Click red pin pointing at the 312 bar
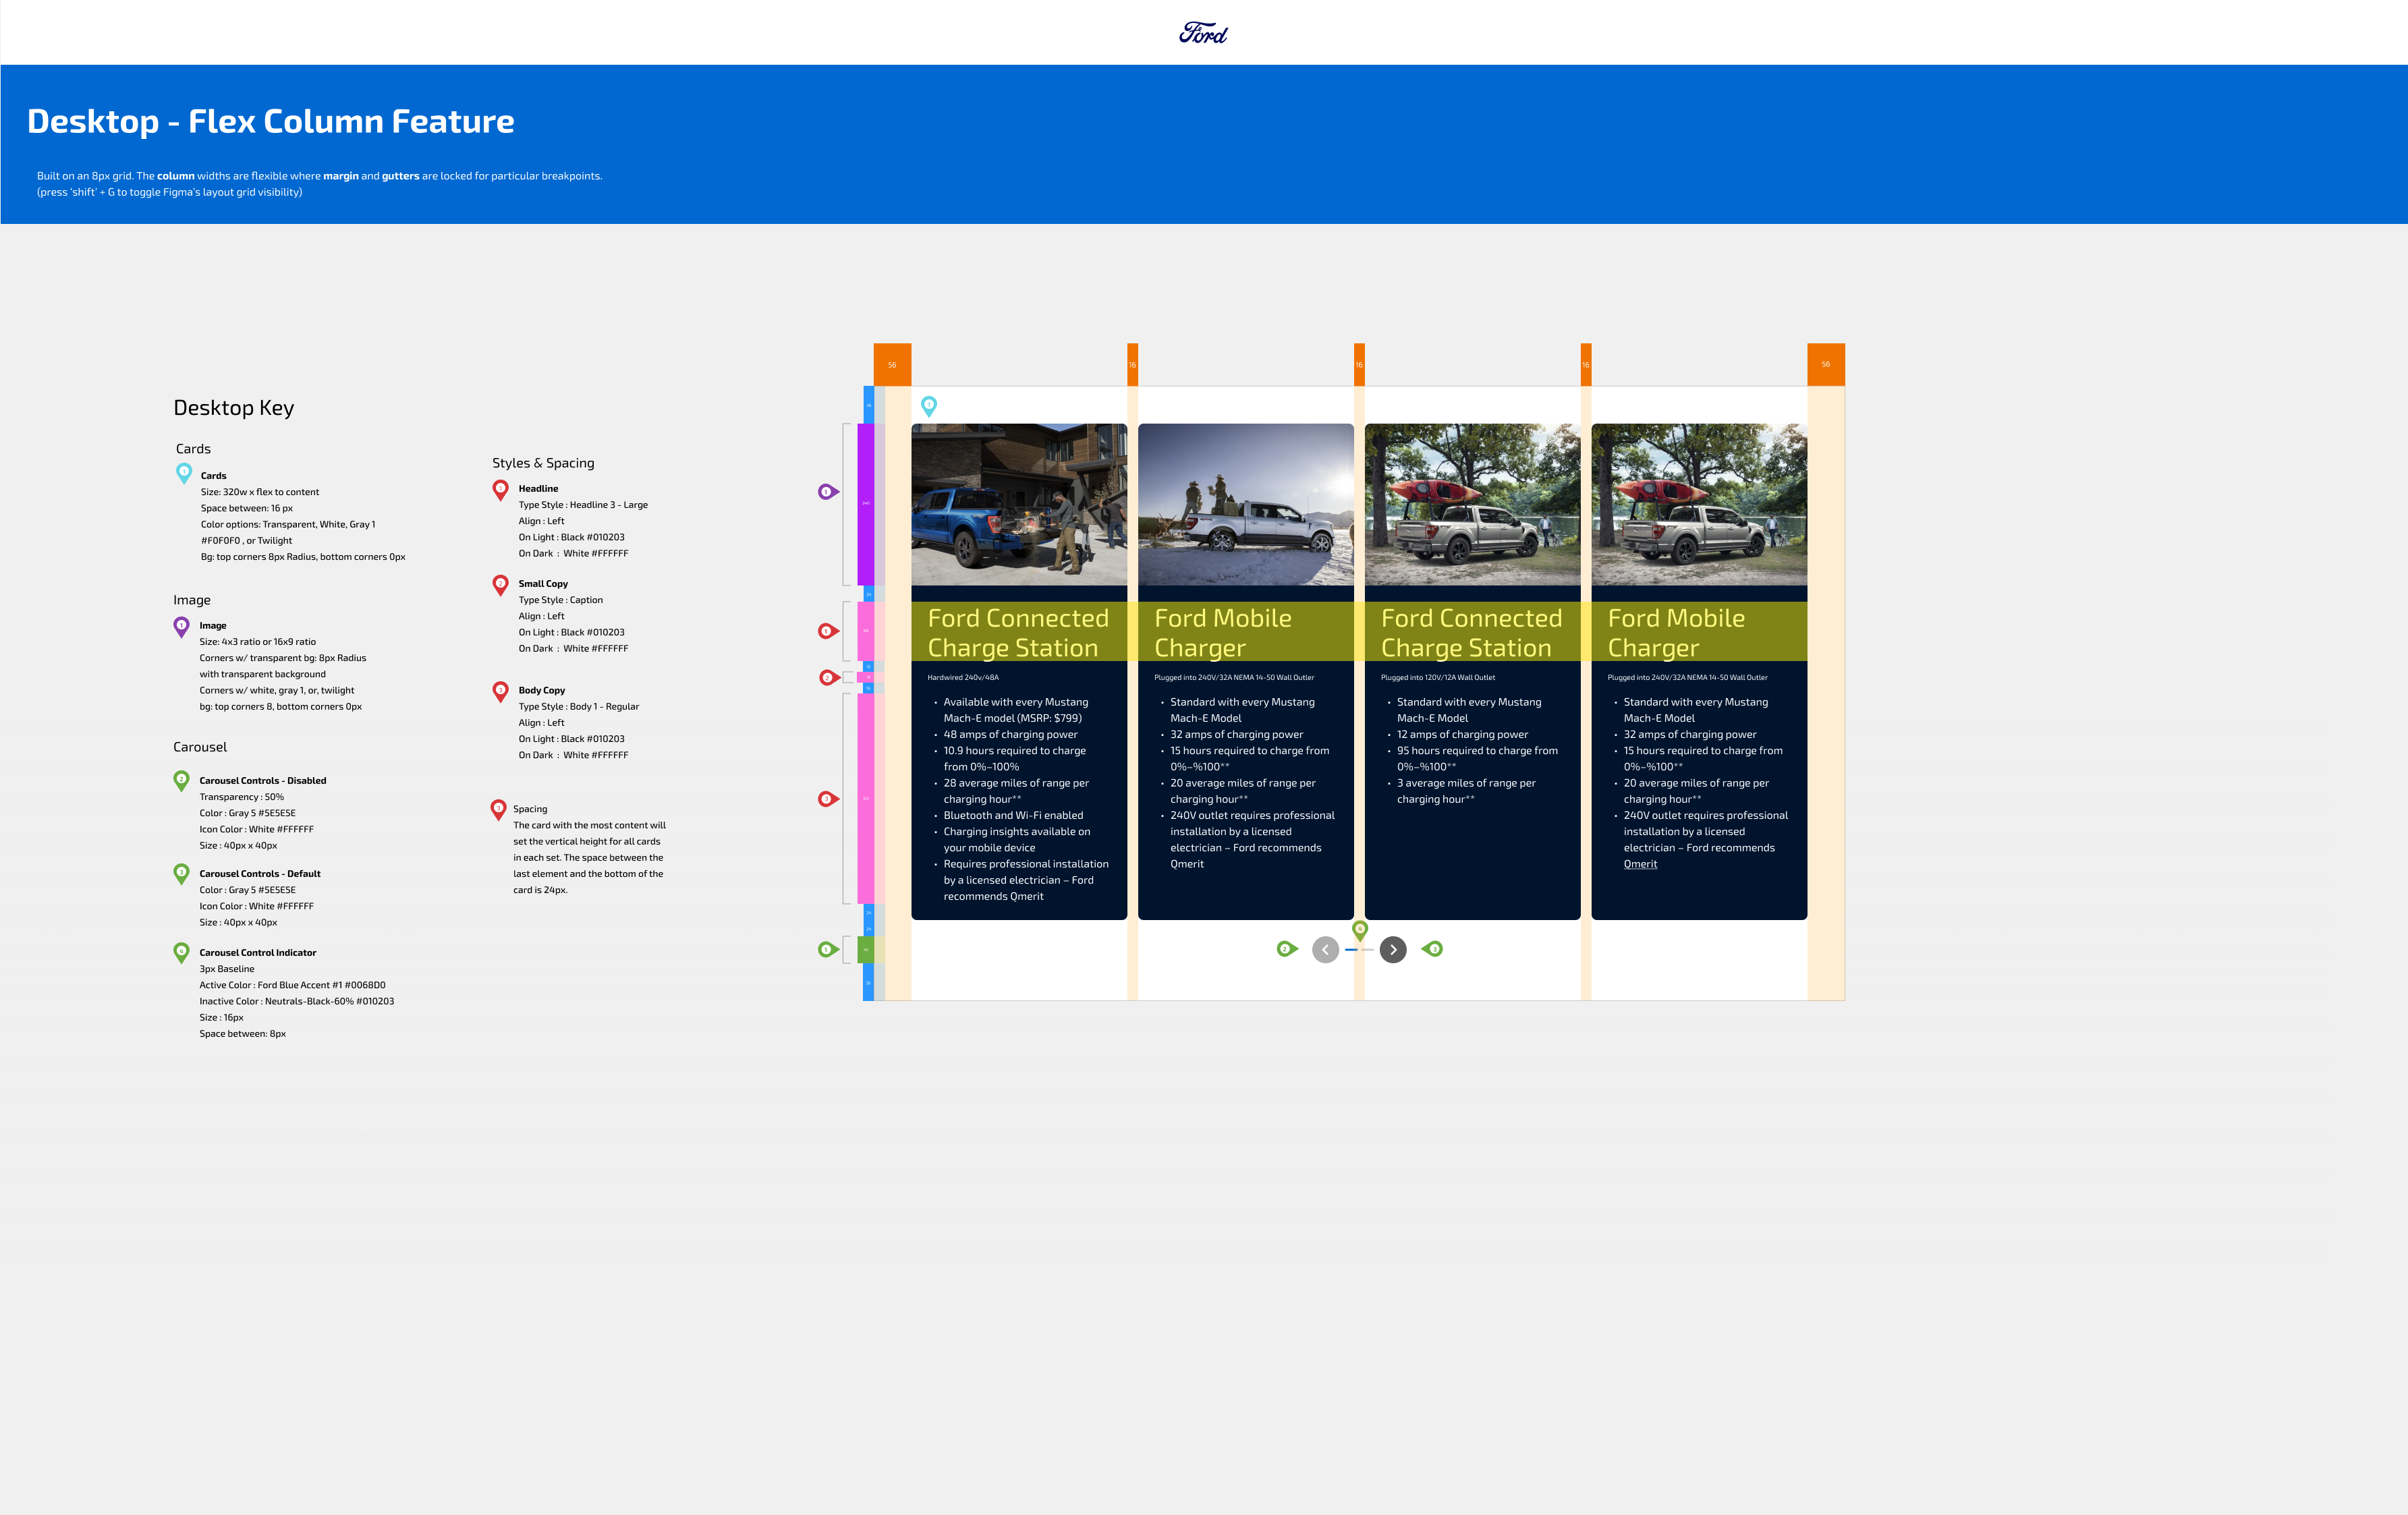 point(828,799)
